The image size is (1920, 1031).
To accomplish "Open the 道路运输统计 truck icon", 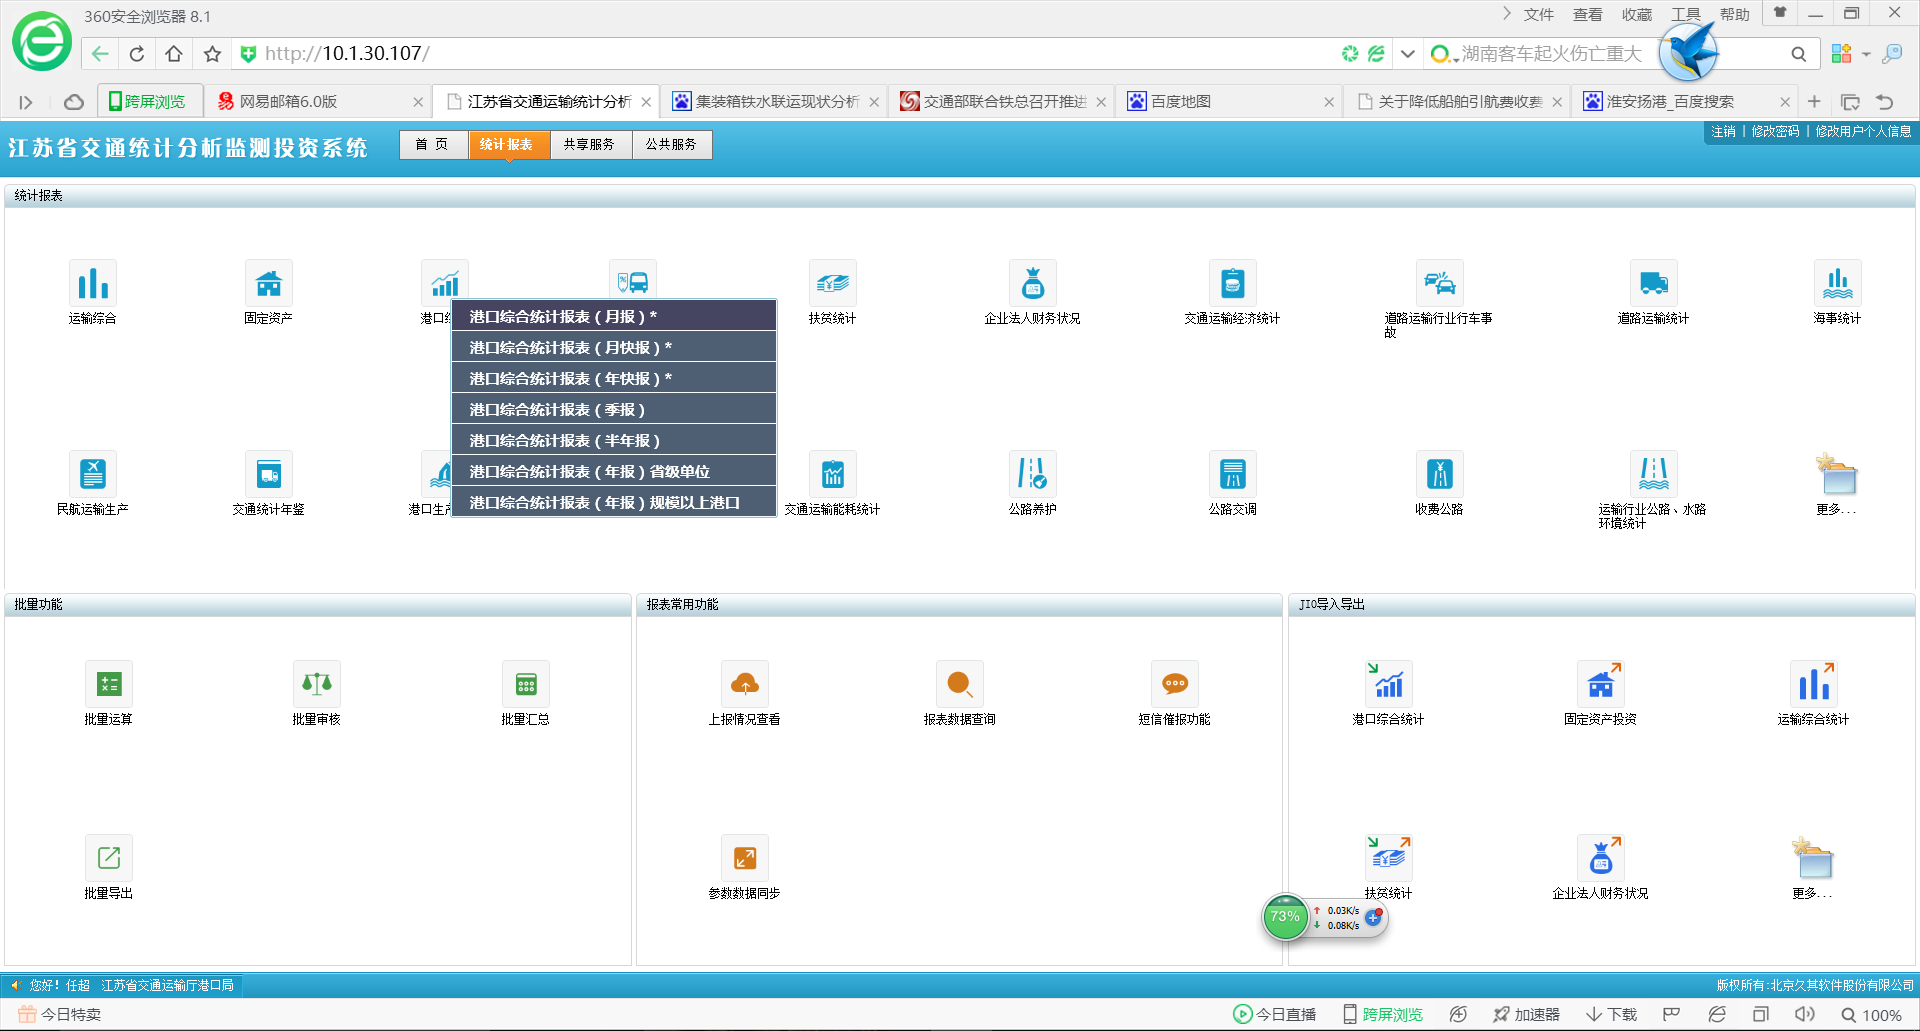I will click(x=1652, y=284).
